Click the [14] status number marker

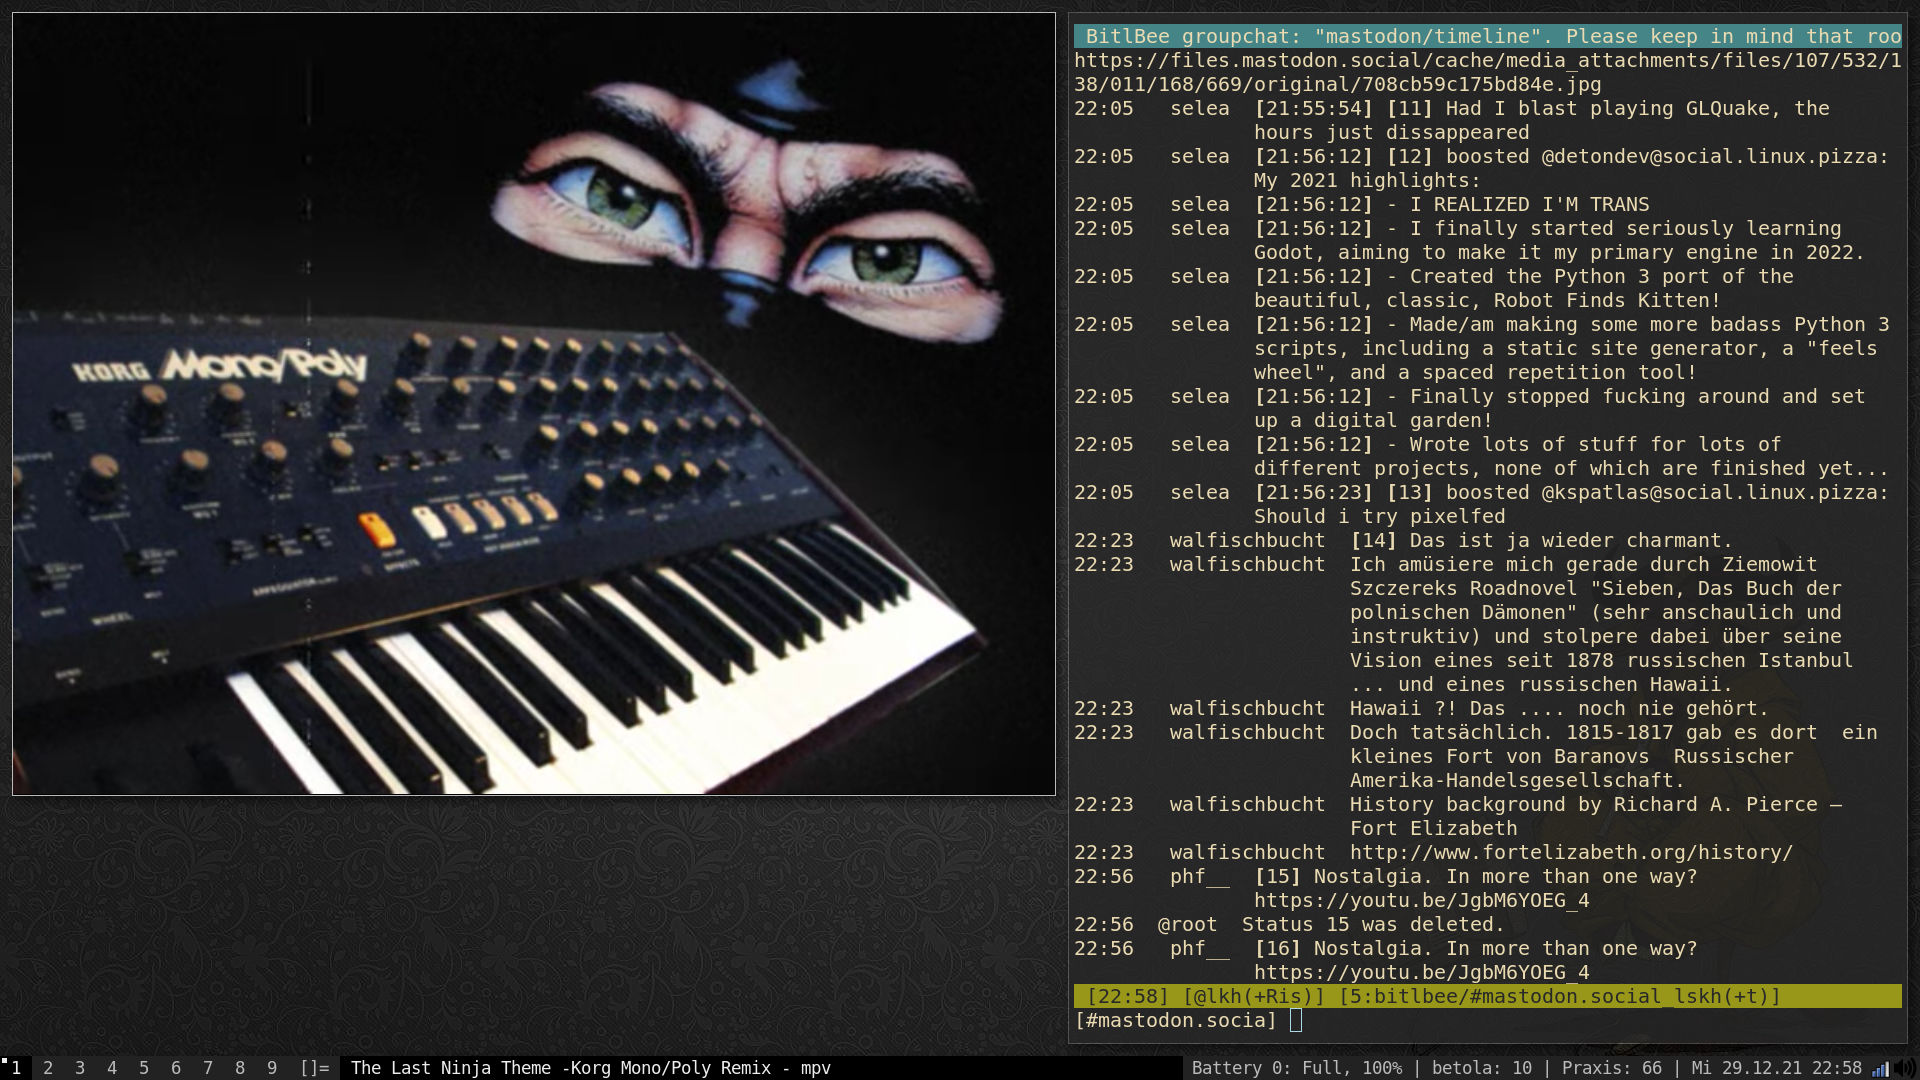pos(1374,540)
